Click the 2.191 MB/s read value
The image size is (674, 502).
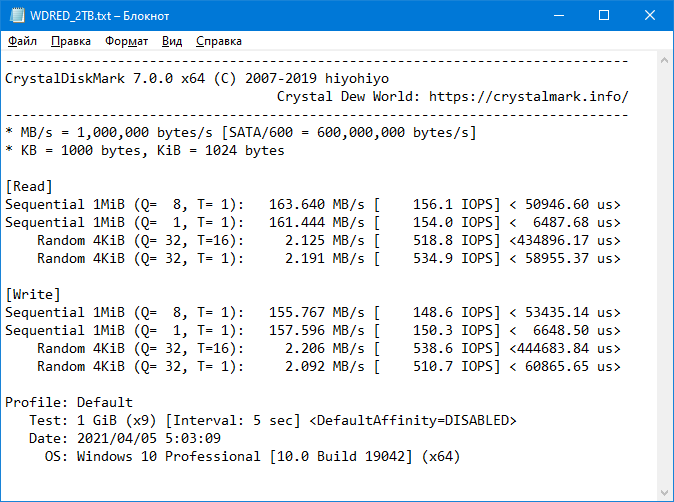325,259
